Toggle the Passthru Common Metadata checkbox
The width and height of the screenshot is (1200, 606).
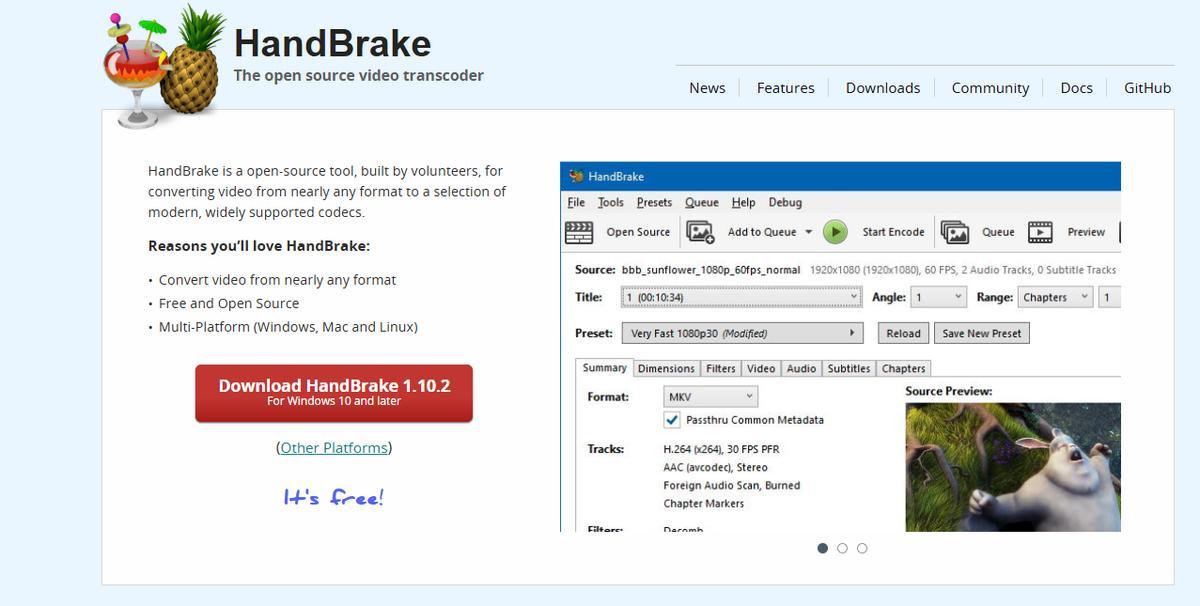pyautogui.click(x=672, y=420)
